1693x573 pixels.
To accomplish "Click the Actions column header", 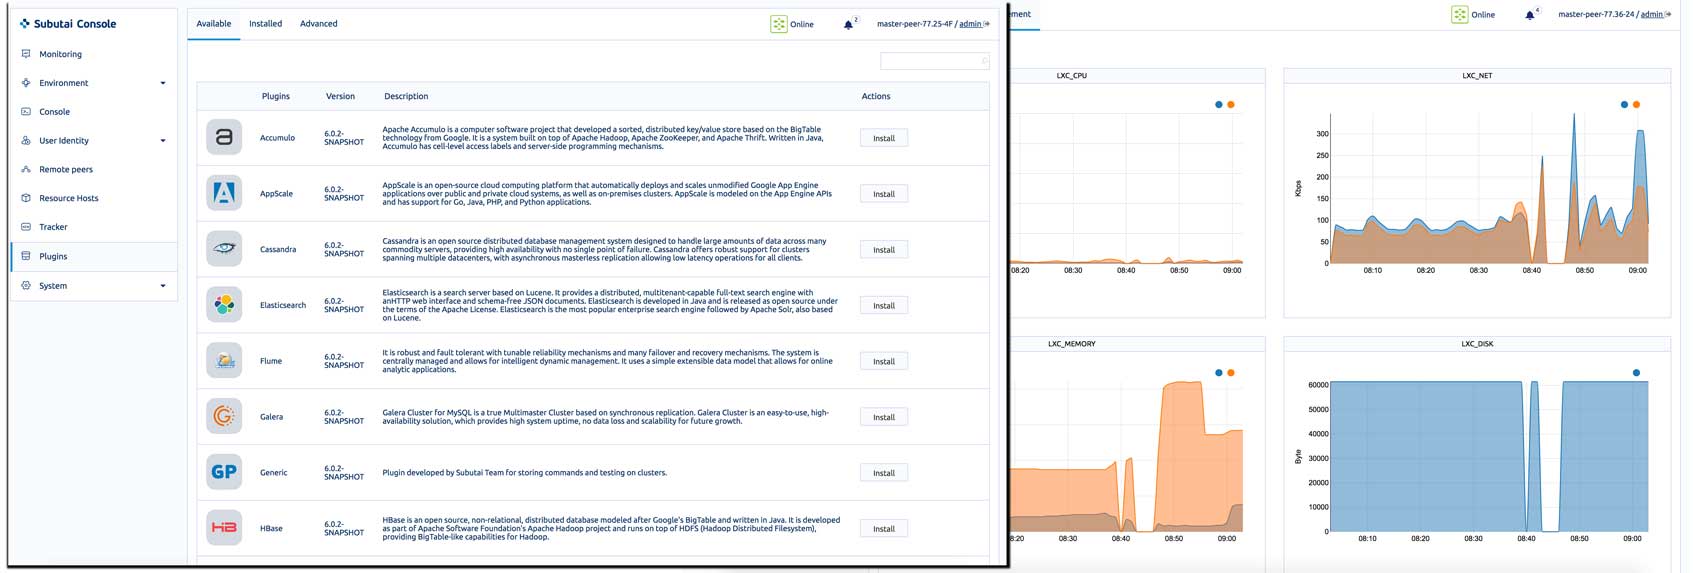I will tap(876, 96).
